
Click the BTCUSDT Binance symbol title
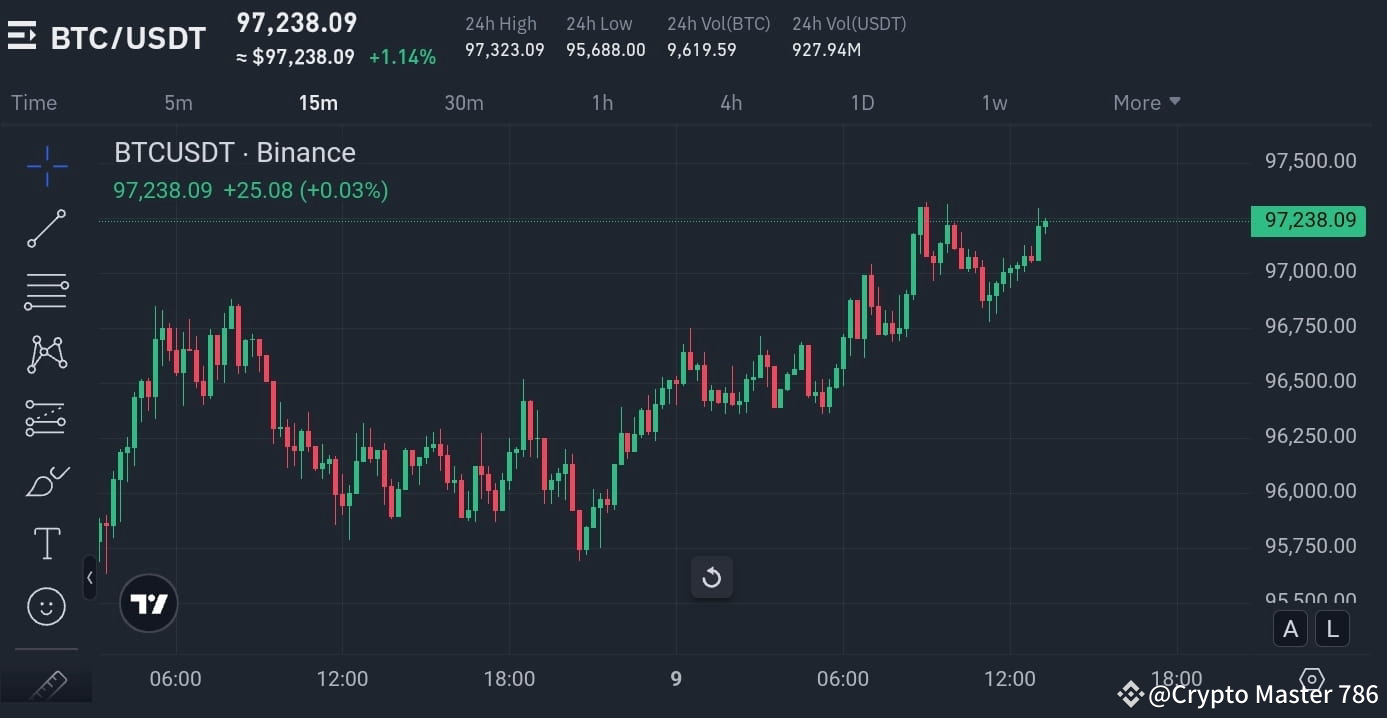[x=234, y=152]
